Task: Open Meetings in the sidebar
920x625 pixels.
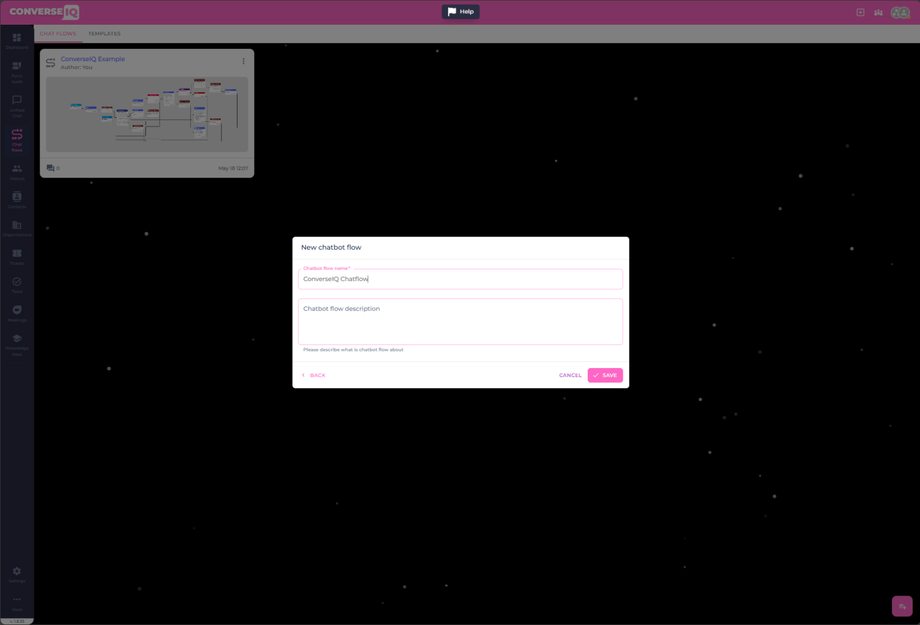Action: (16, 314)
